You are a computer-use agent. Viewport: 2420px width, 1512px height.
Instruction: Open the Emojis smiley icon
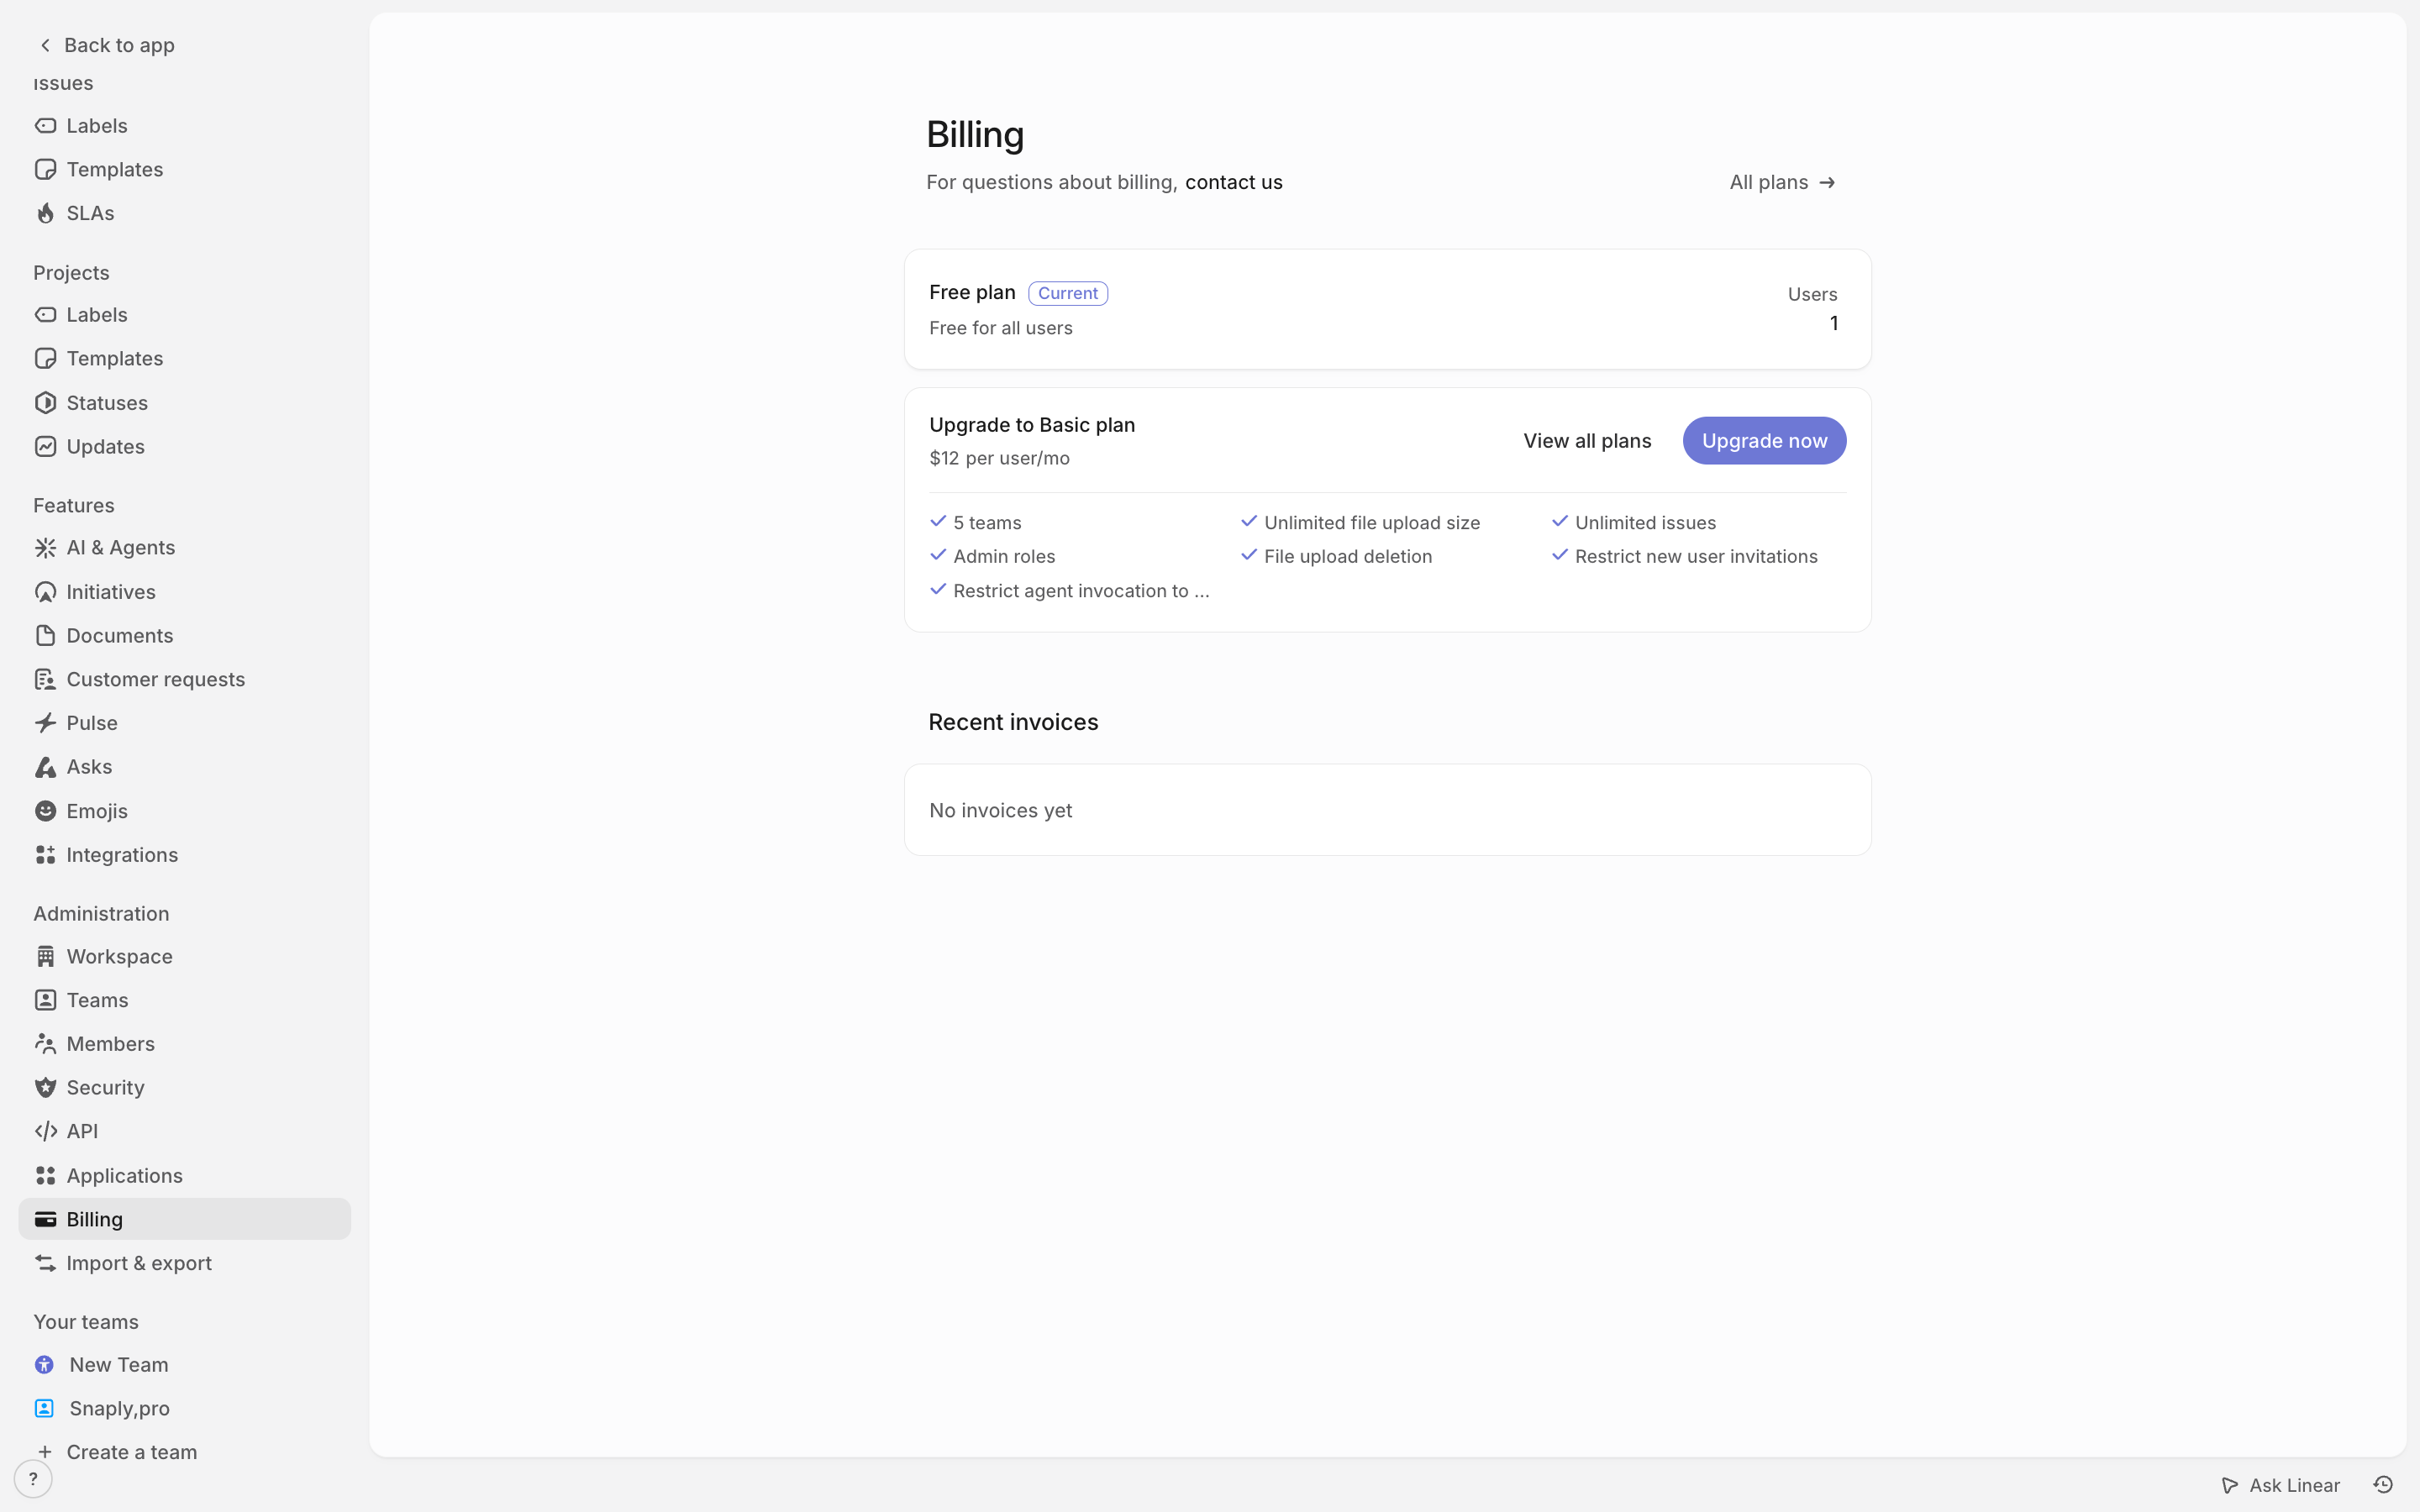click(x=45, y=811)
